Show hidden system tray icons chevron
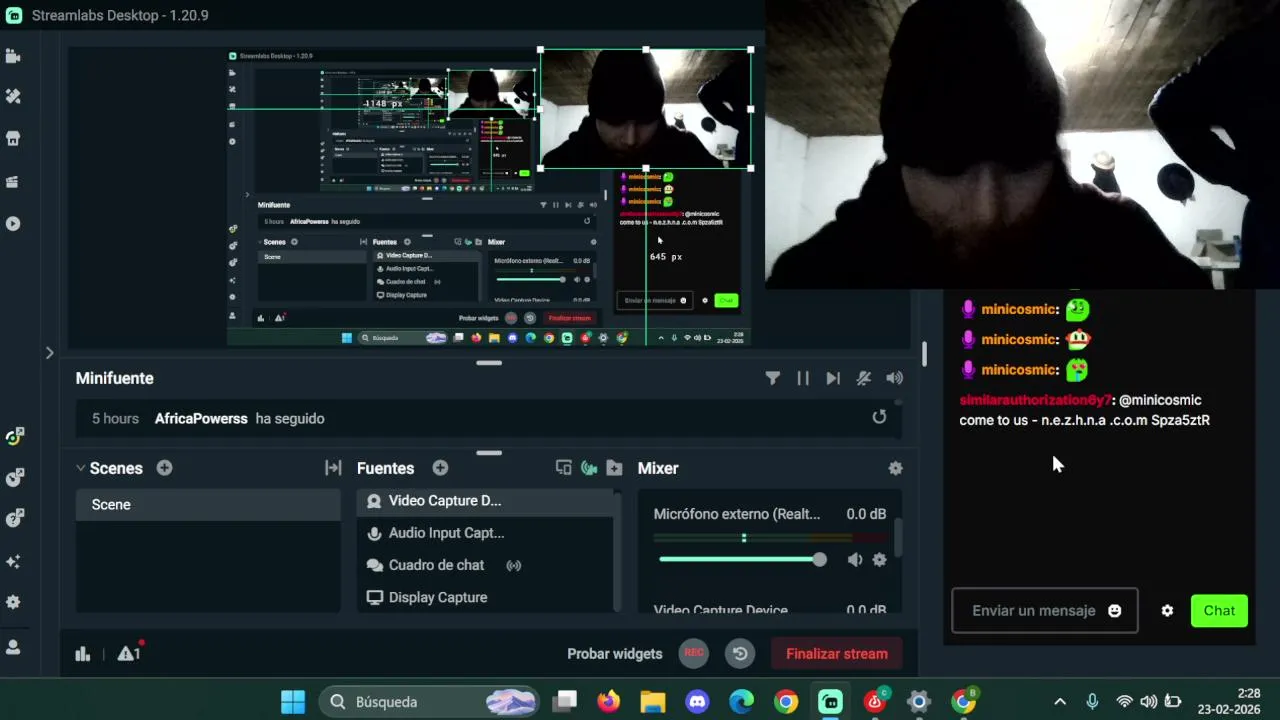 click(1060, 702)
